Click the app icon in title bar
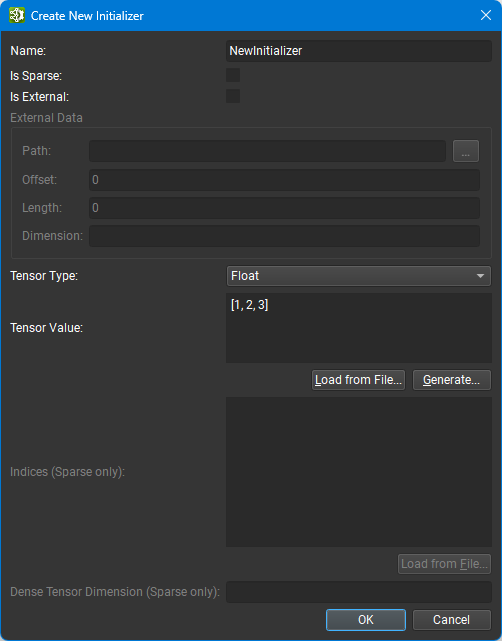502x641 pixels. click(x=17, y=16)
